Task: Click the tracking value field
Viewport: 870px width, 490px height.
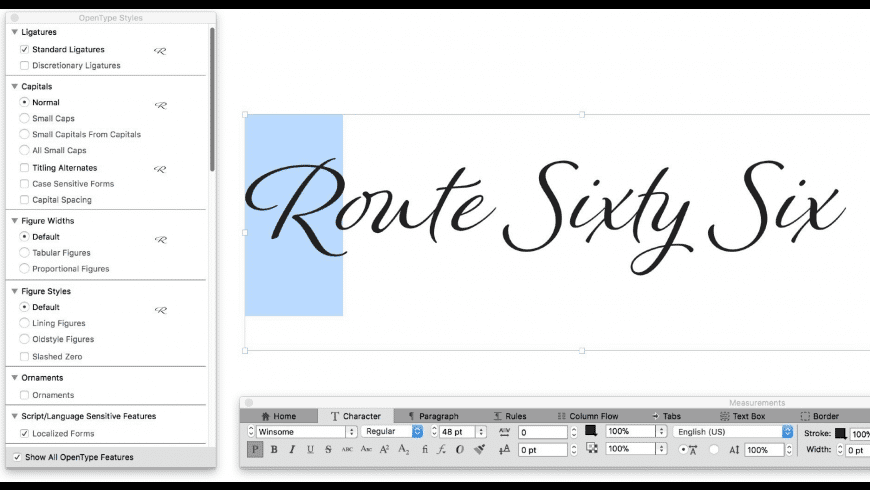Action: coord(543,432)
